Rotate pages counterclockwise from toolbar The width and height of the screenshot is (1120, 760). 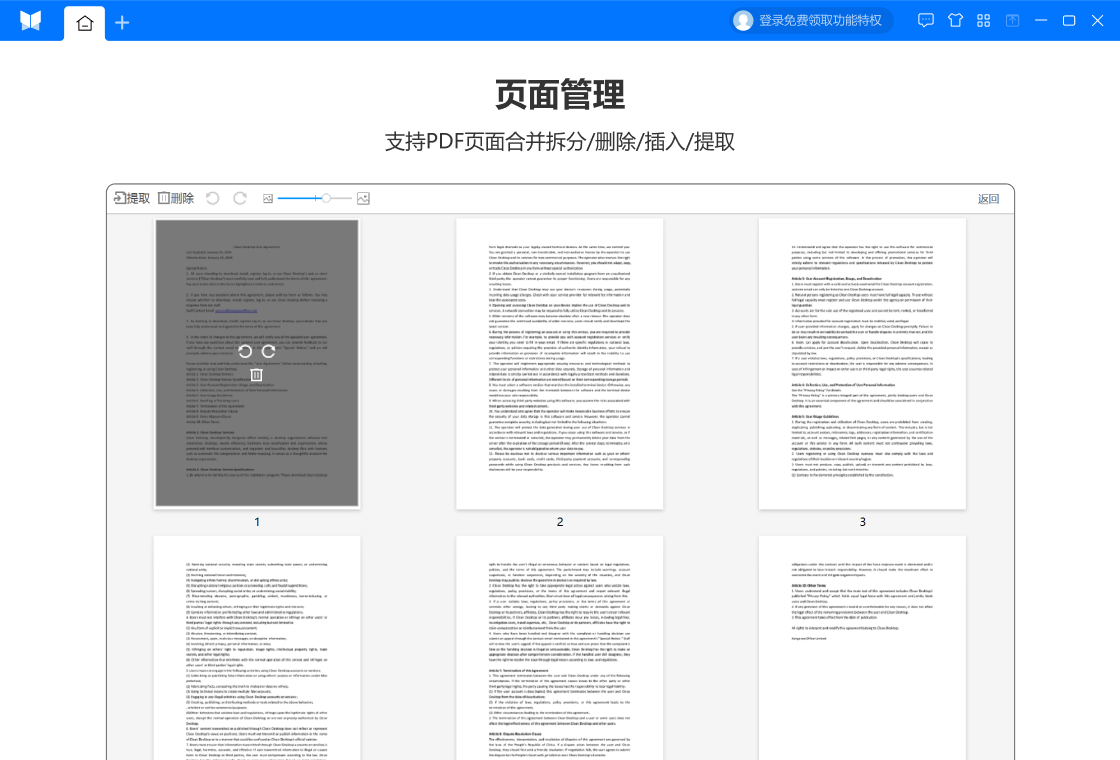(x=212, y=198)
